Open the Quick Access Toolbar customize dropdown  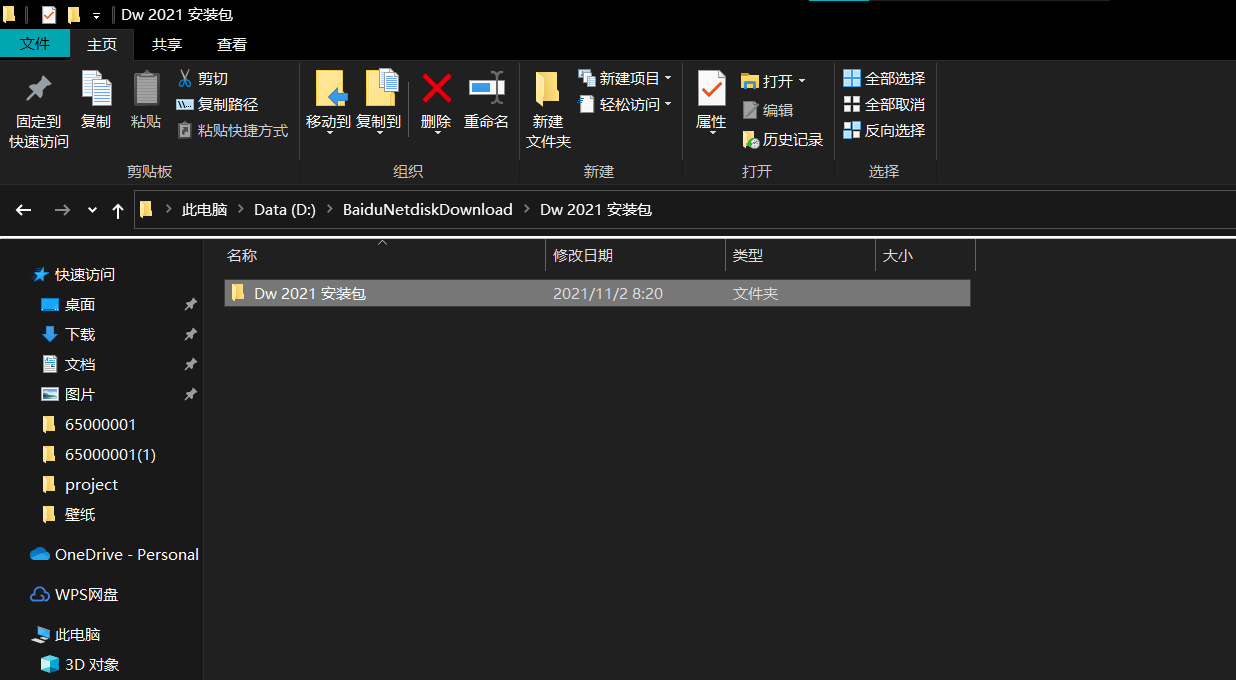96,16
